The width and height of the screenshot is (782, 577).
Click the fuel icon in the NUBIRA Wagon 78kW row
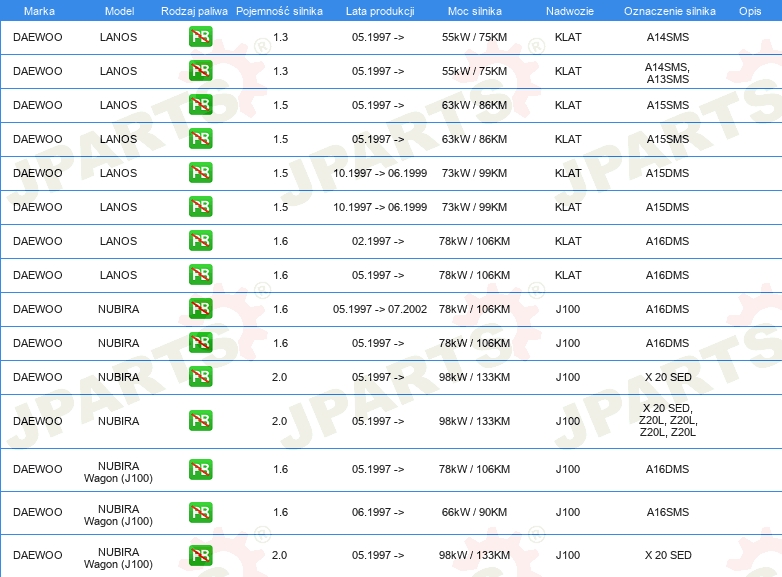click(x=200, y=469)
